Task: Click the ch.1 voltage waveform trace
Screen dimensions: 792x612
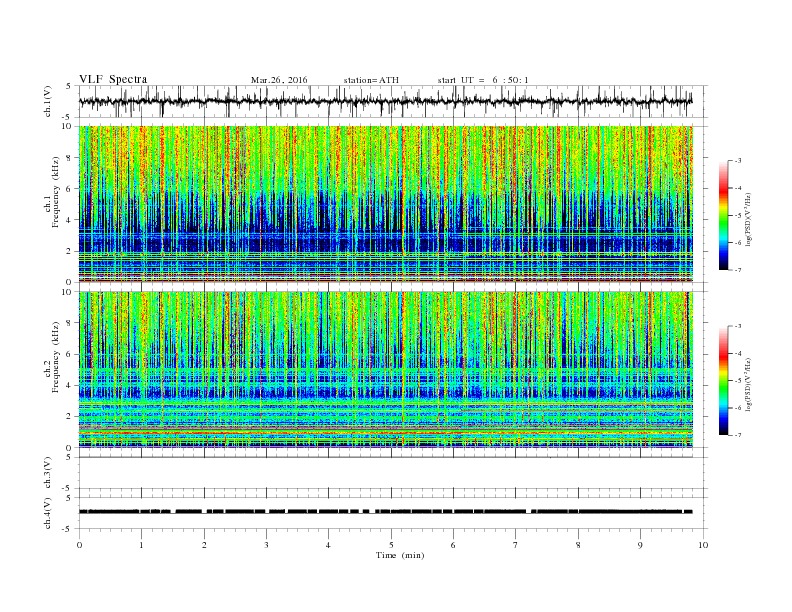Action: coord(386,101)
